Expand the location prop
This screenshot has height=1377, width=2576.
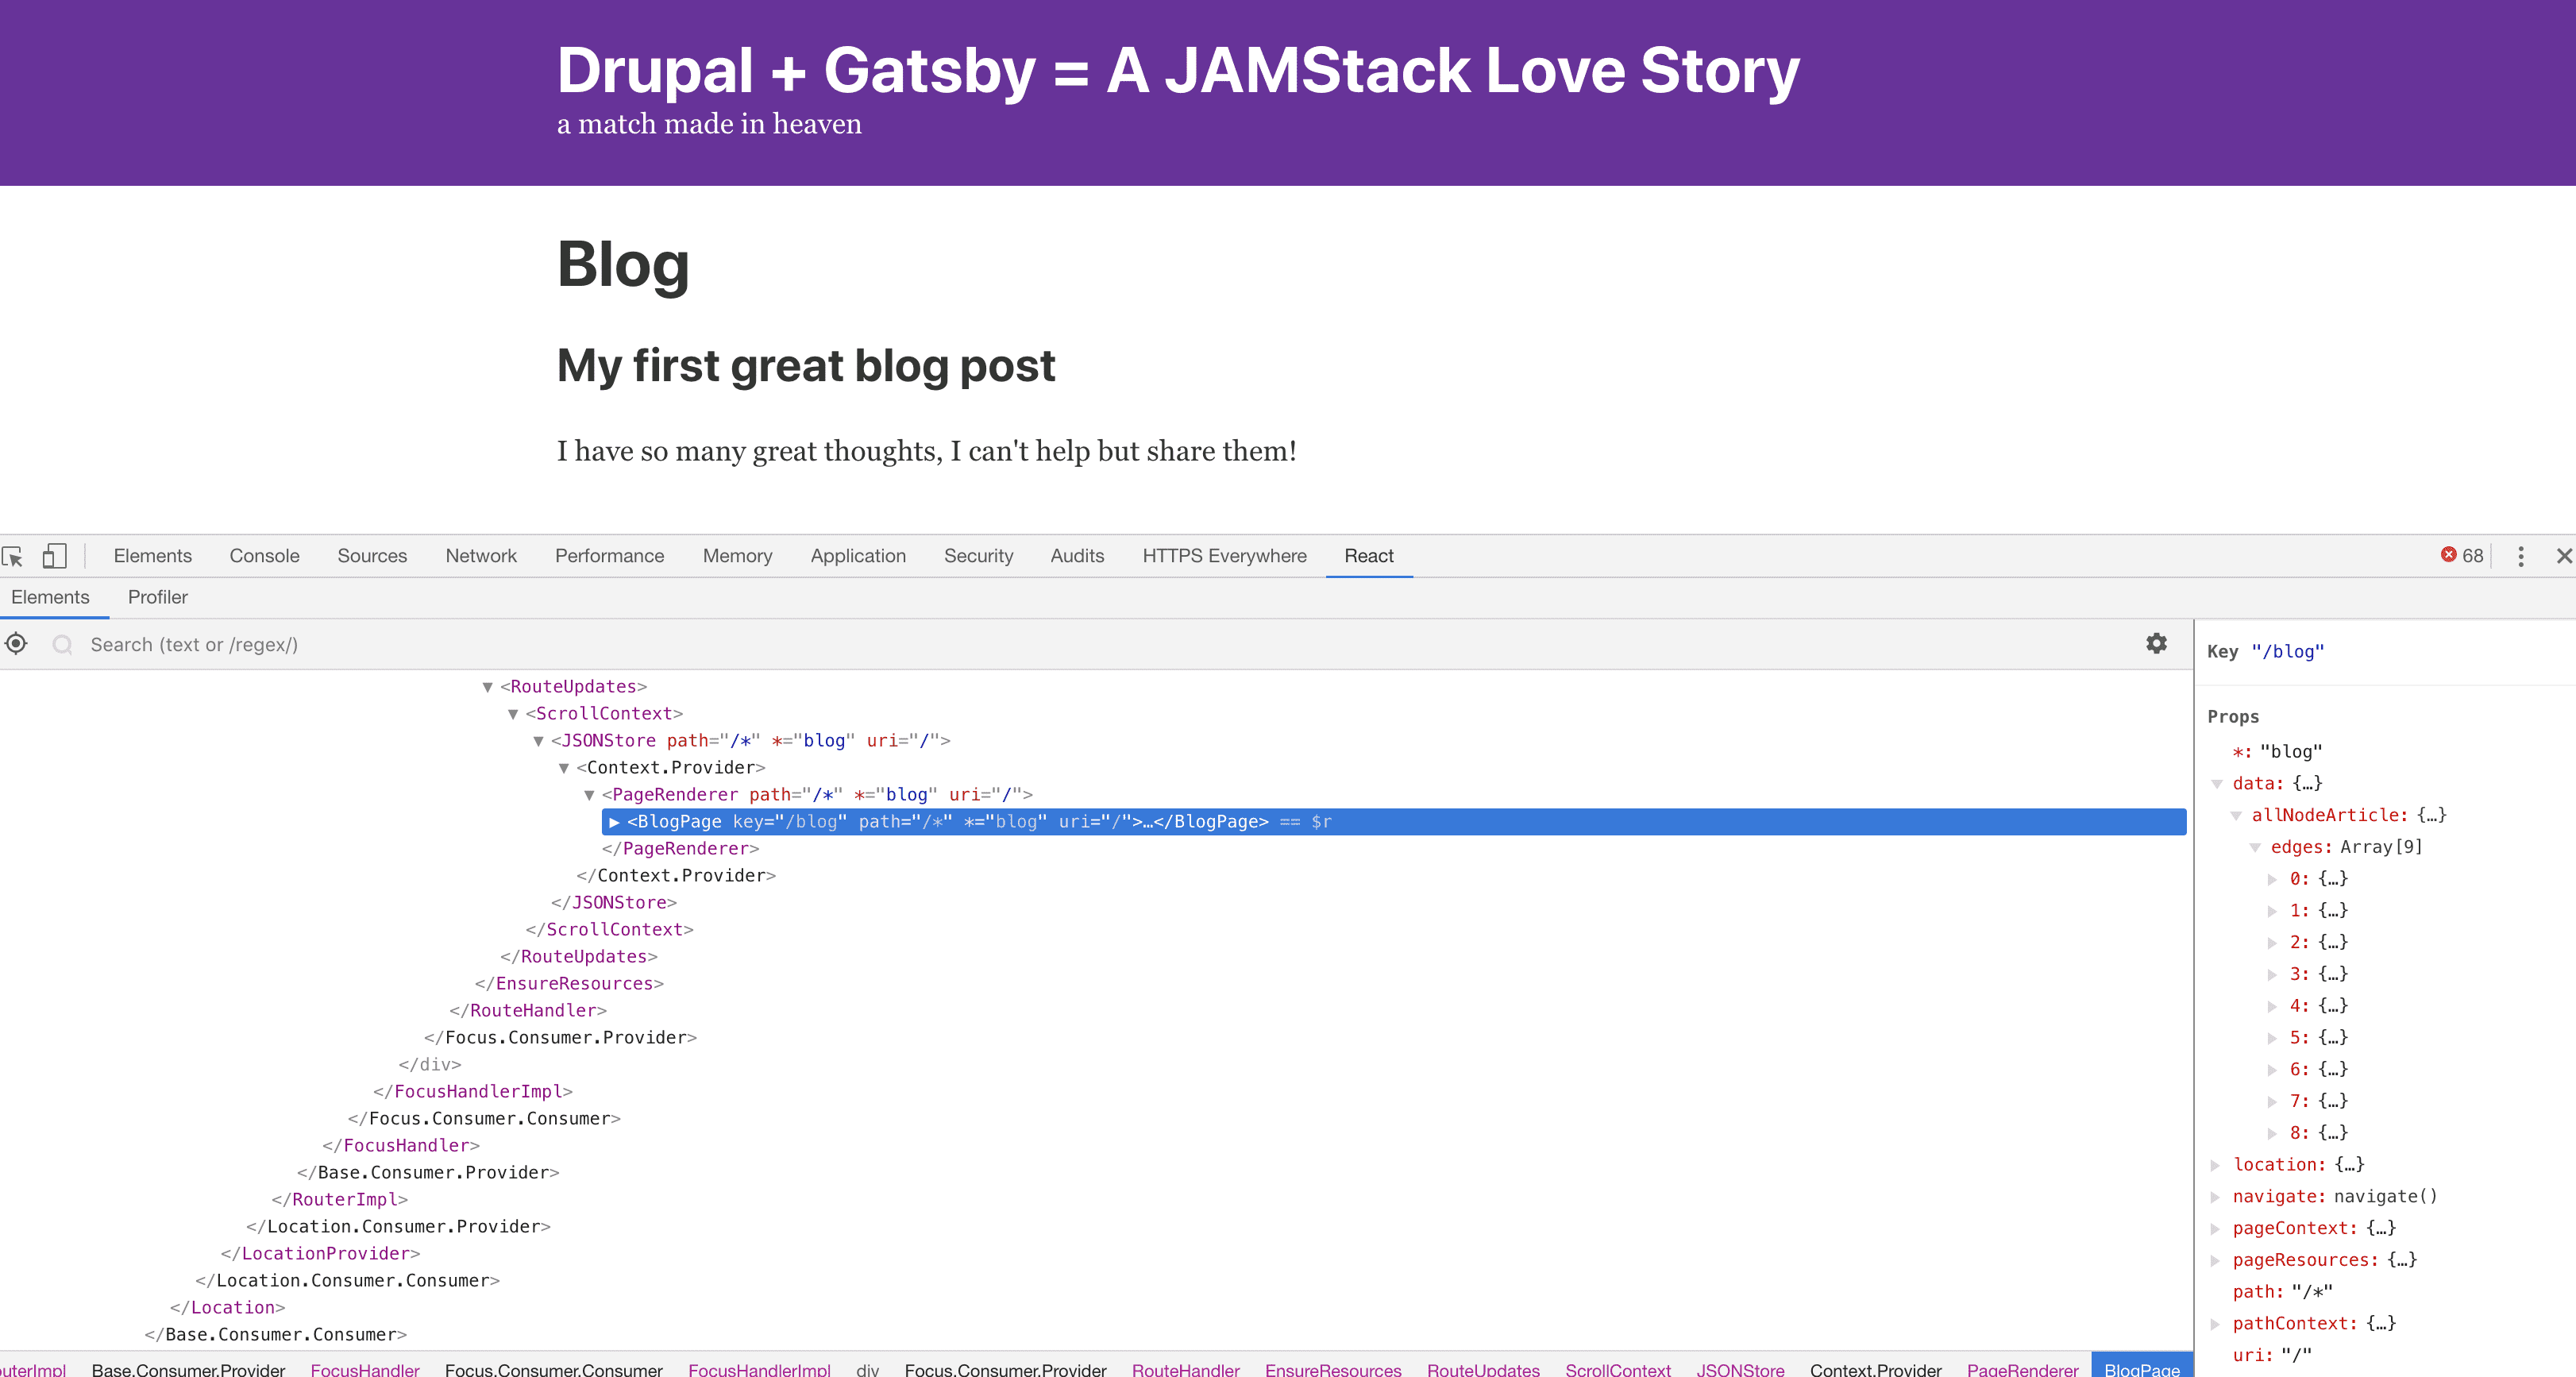[x=2216, y=1164]
